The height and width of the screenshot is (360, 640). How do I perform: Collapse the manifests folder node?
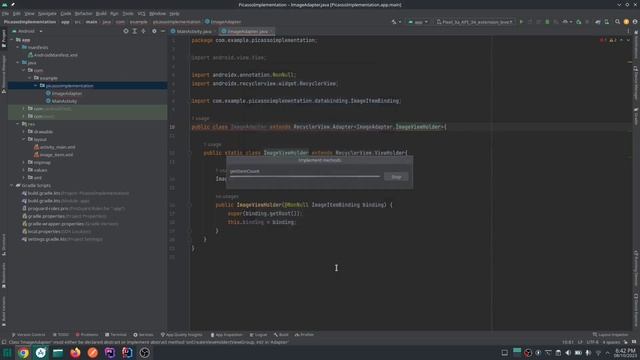tap(18, 47)
